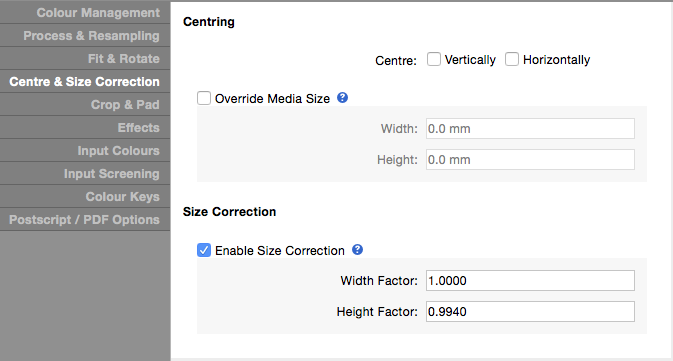
Task: Click the media Width input field
Action: (x=530, y=129)
